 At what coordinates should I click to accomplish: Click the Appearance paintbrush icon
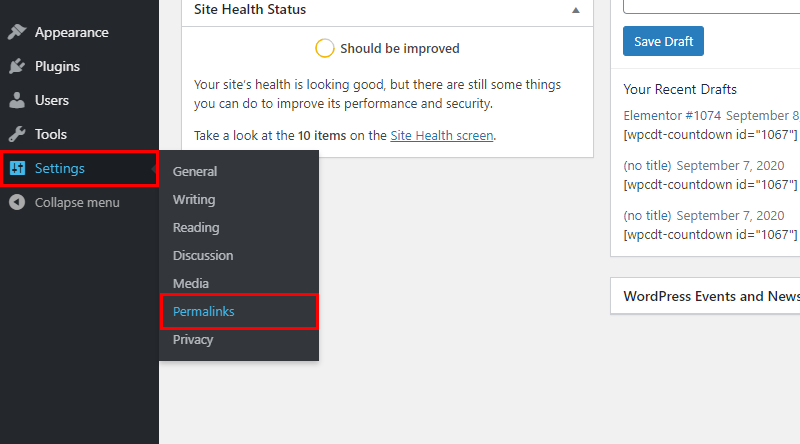click(17, 32)
